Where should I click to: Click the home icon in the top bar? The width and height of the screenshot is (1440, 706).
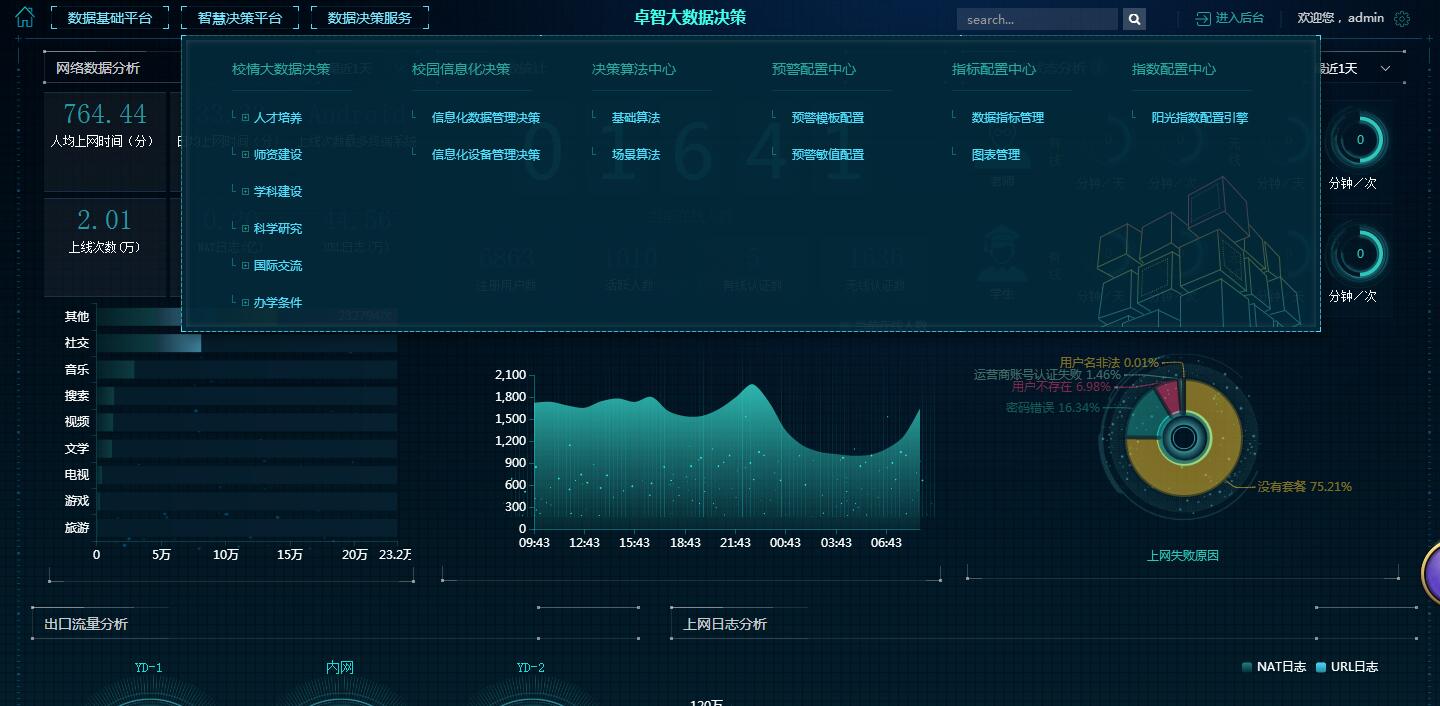[24, 17]
